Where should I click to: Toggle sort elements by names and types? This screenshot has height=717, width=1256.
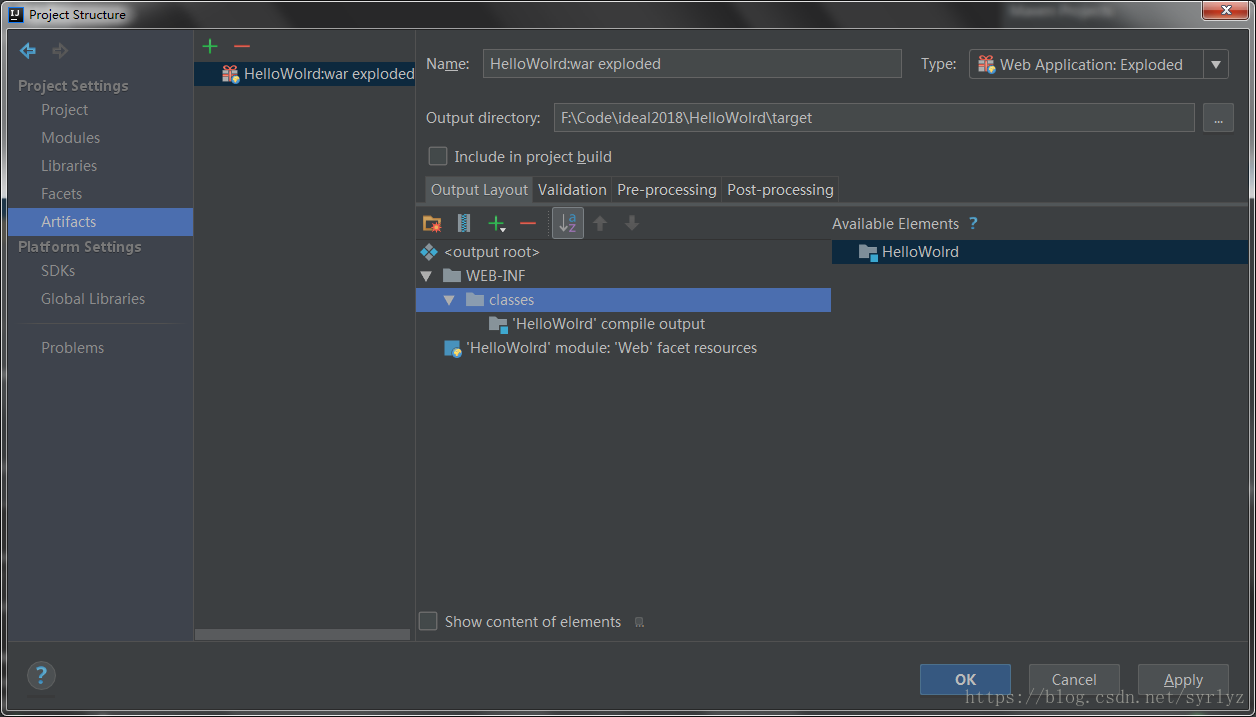pos(568,223)
